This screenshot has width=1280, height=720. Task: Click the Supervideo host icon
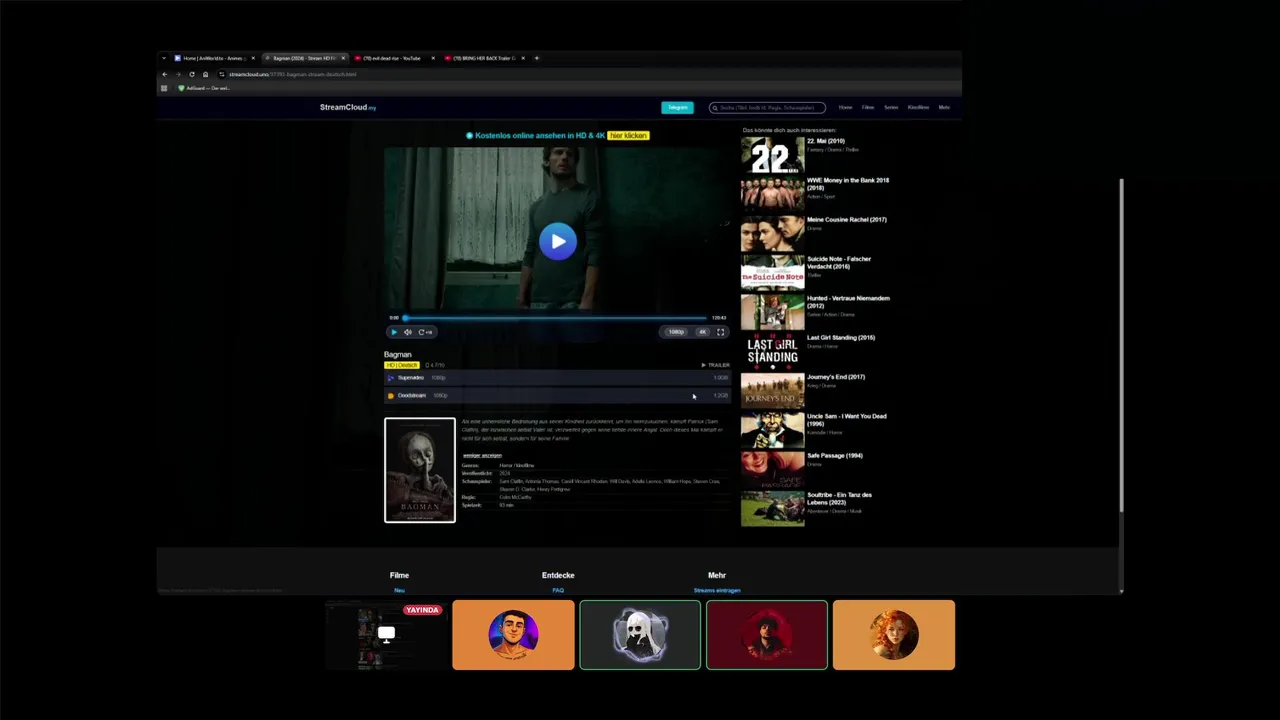(x=391, y=378)
